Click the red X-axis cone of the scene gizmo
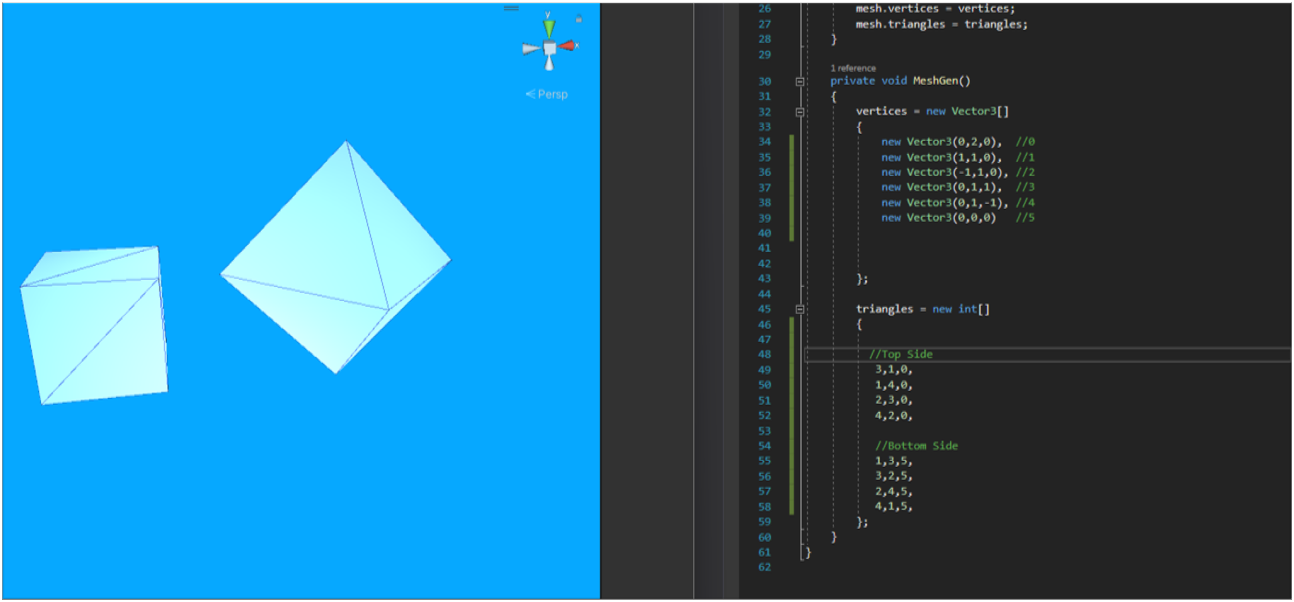 point(568,45)
